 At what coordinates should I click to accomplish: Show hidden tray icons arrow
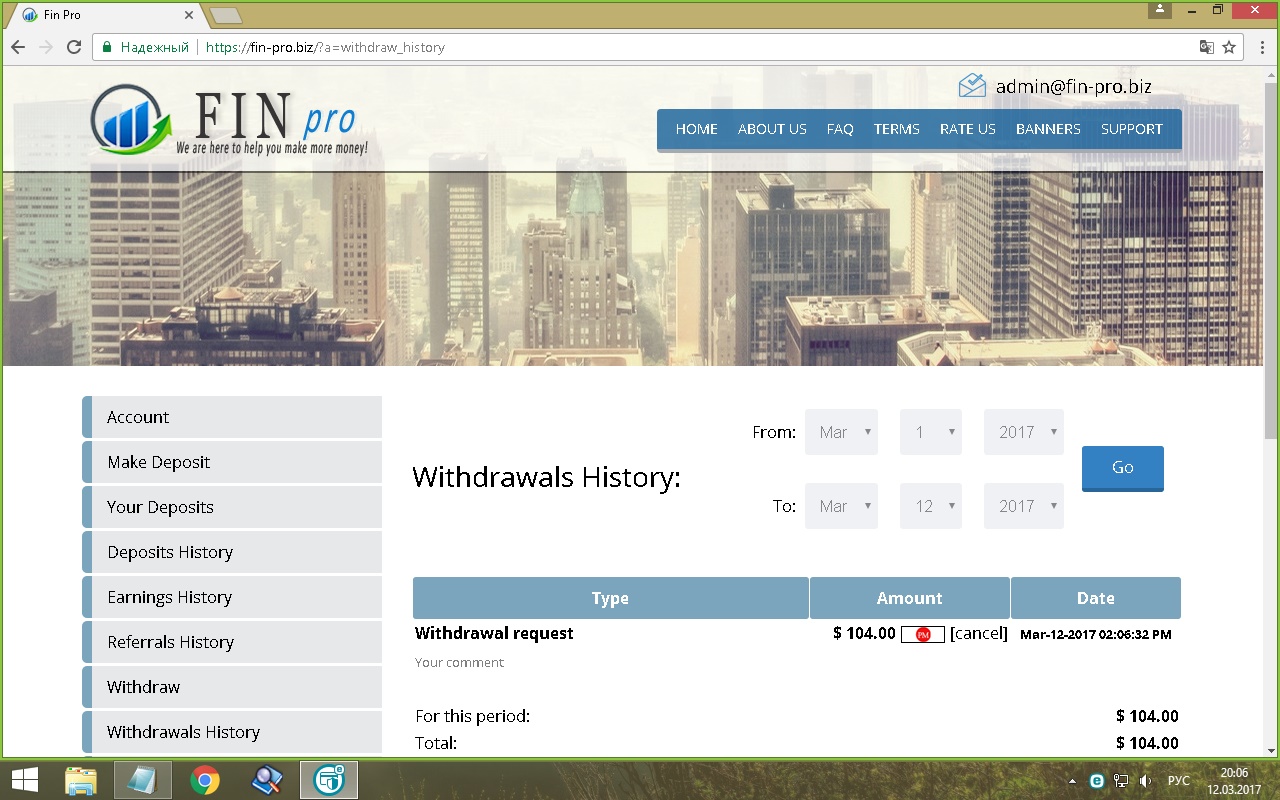click(x=1073, y=780)
